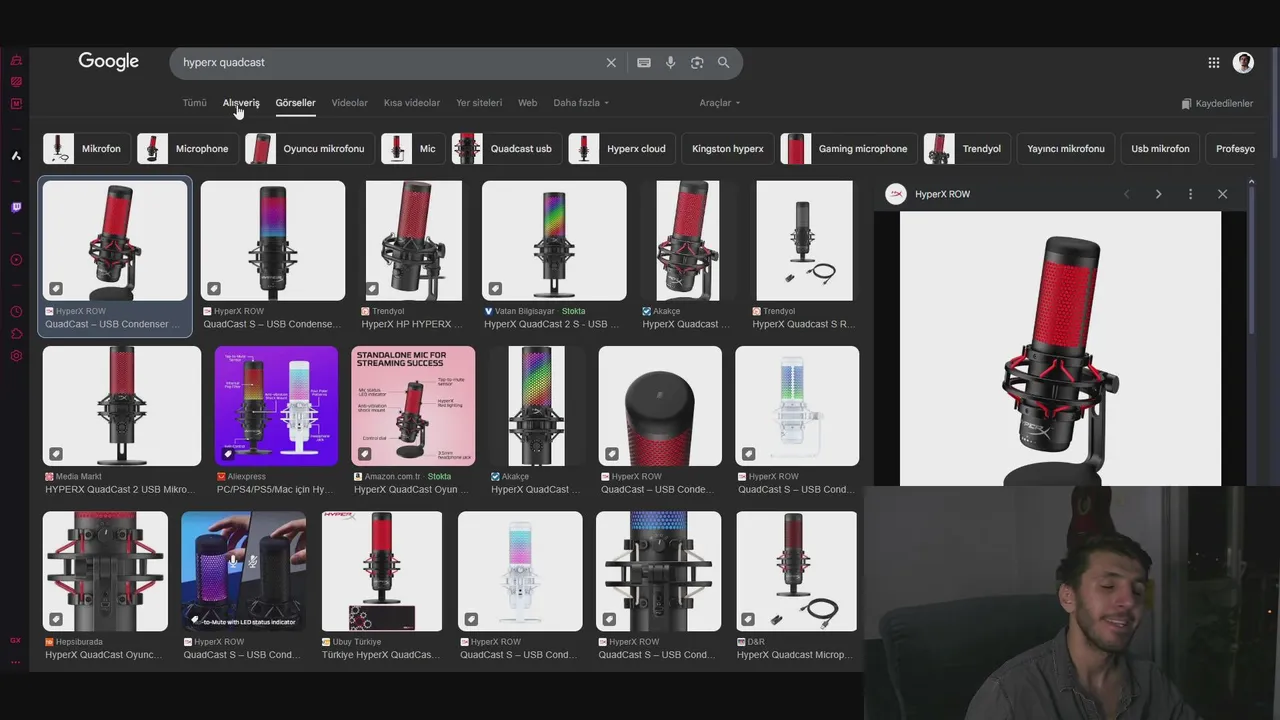Screen dimensions: 1280x720
Task: Open the Amazon.com.tr standalone mic thumbnail
Action: (x=413, y=406)
